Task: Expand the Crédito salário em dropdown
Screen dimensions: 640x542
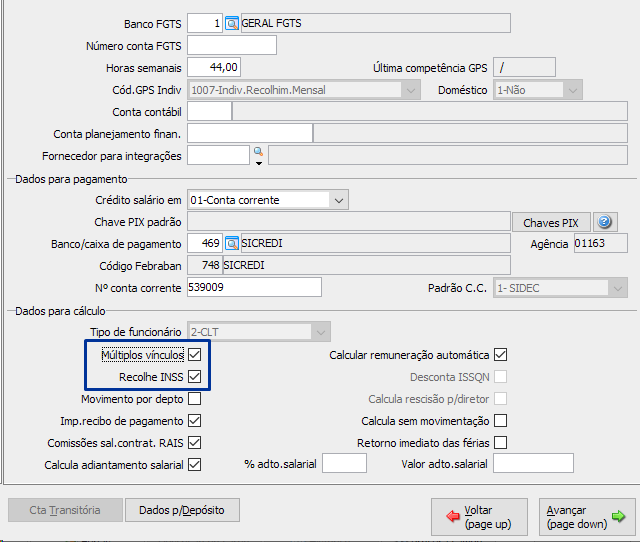Action: click(x=339, y=200)
